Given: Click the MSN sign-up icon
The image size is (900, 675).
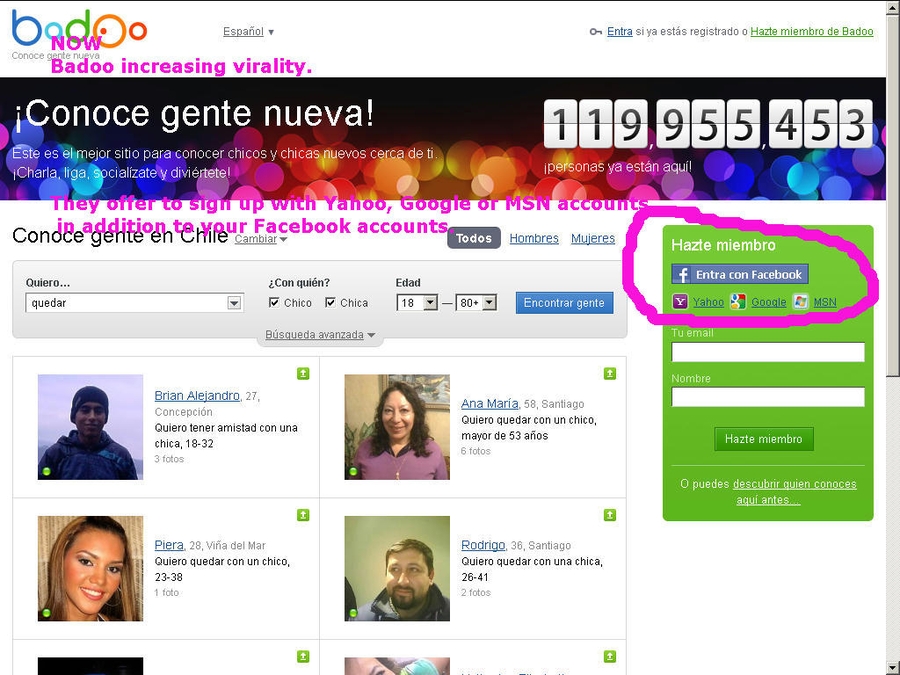Looking at the screenshot, I should pyautogui.click(x=800, y=302).
